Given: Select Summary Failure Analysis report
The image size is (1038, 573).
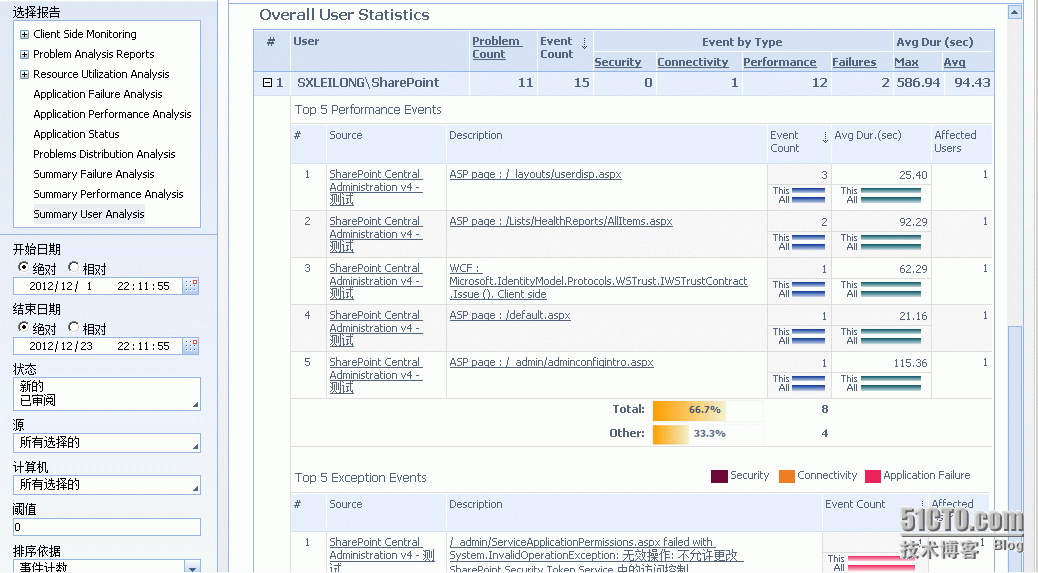Looking at the screenshot, I should (94, 173).
